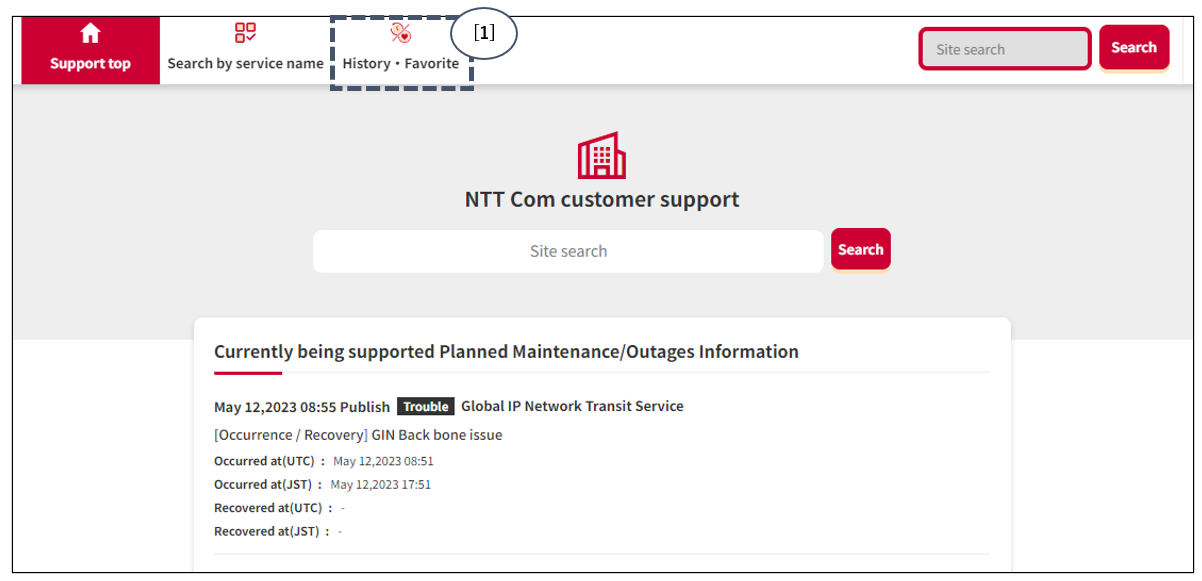Screen dimensions: 1202x581
Task: Open the Global IP Network Transit Service notice
Action: pyautogui.click(x=572, y=406)
